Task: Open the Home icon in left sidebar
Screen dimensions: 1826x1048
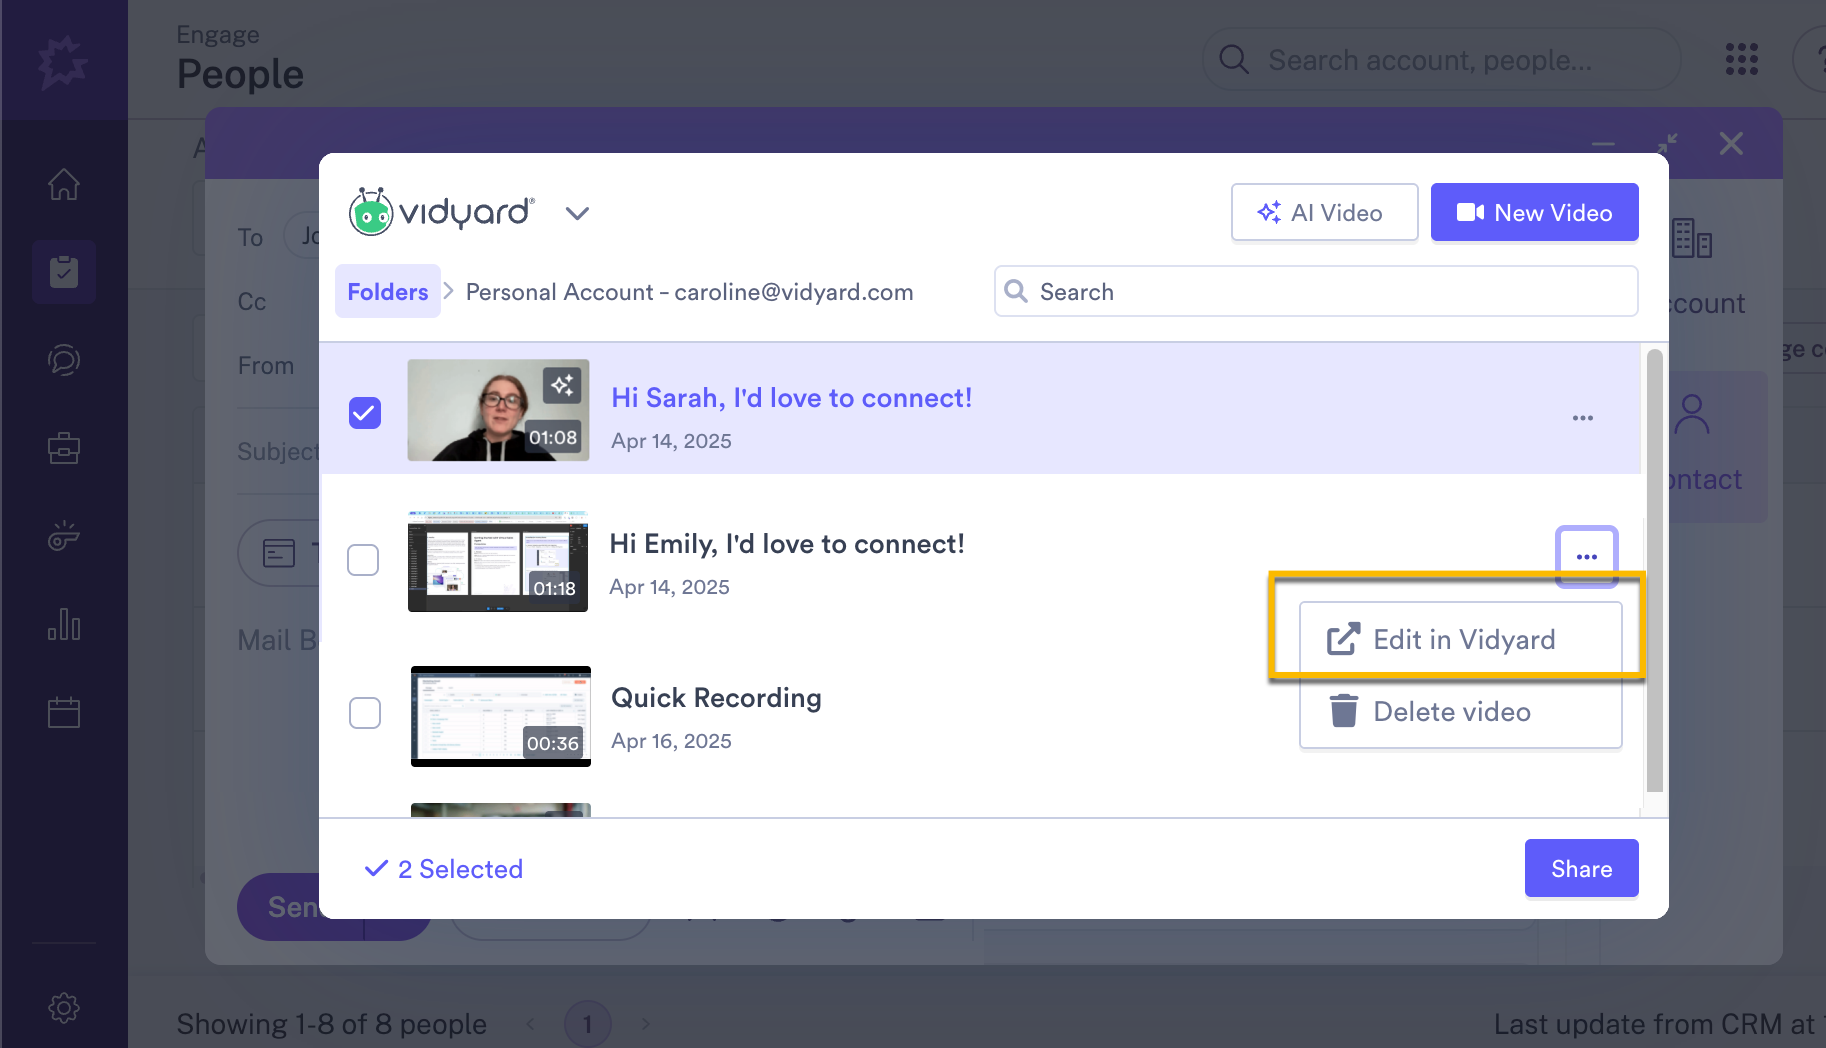Action: coord(64,184)
